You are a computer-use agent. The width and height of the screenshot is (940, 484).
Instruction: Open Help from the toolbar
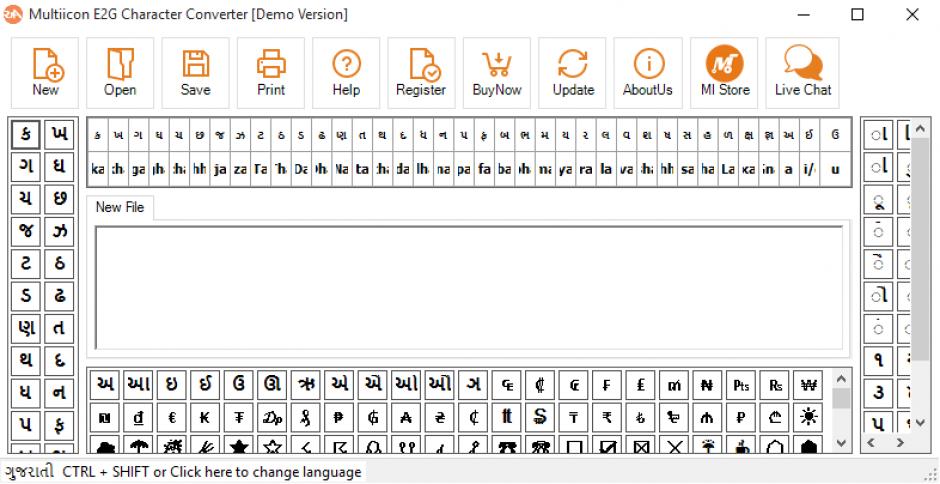[x=346, y=73]
